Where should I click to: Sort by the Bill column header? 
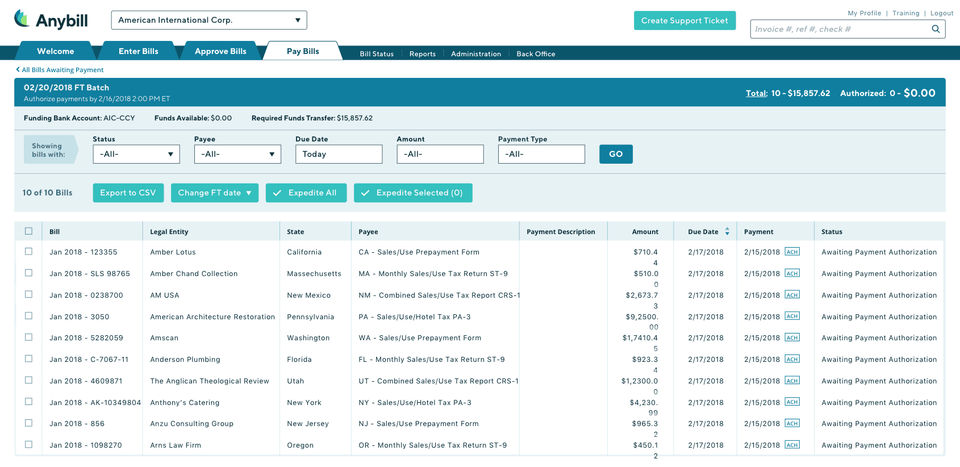[54, 232]
